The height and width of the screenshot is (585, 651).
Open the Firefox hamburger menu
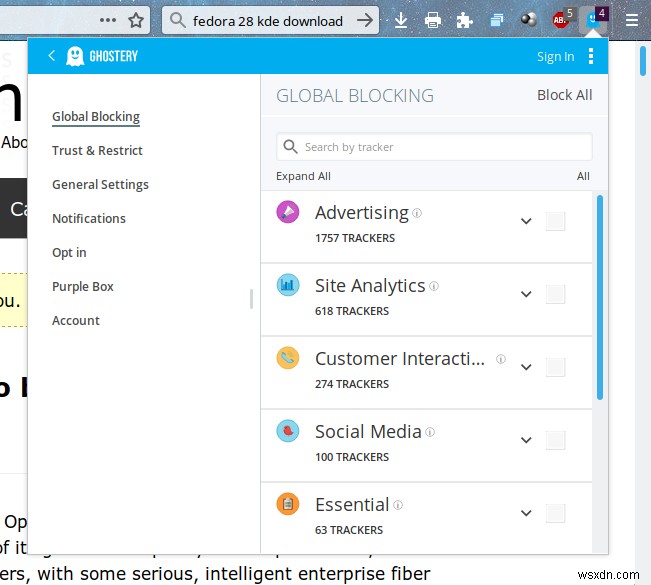(632, 20)
